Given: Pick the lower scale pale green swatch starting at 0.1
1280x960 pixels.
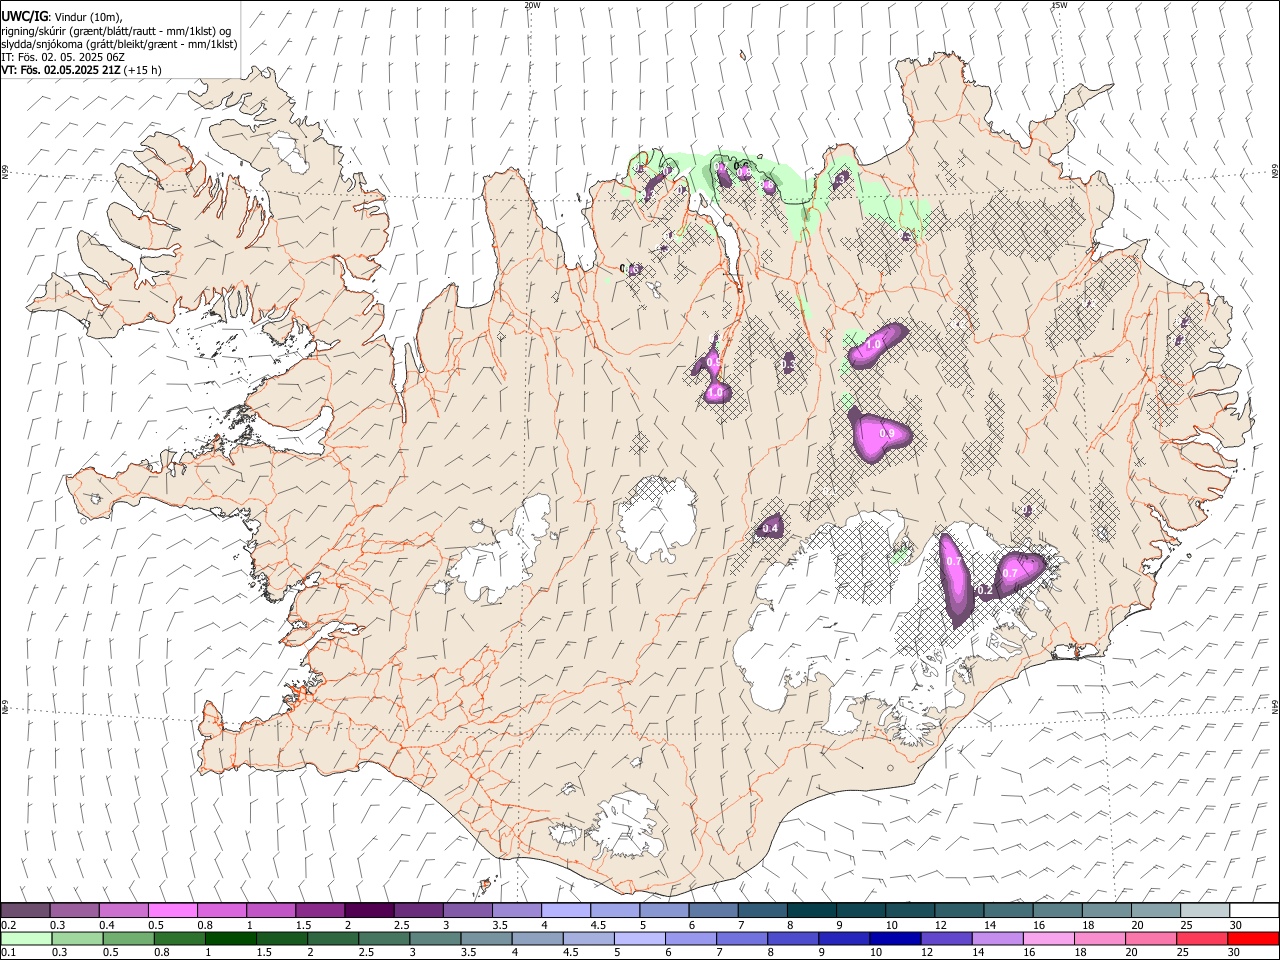Looking at the screenshot, I should click(x=26, y=938).
